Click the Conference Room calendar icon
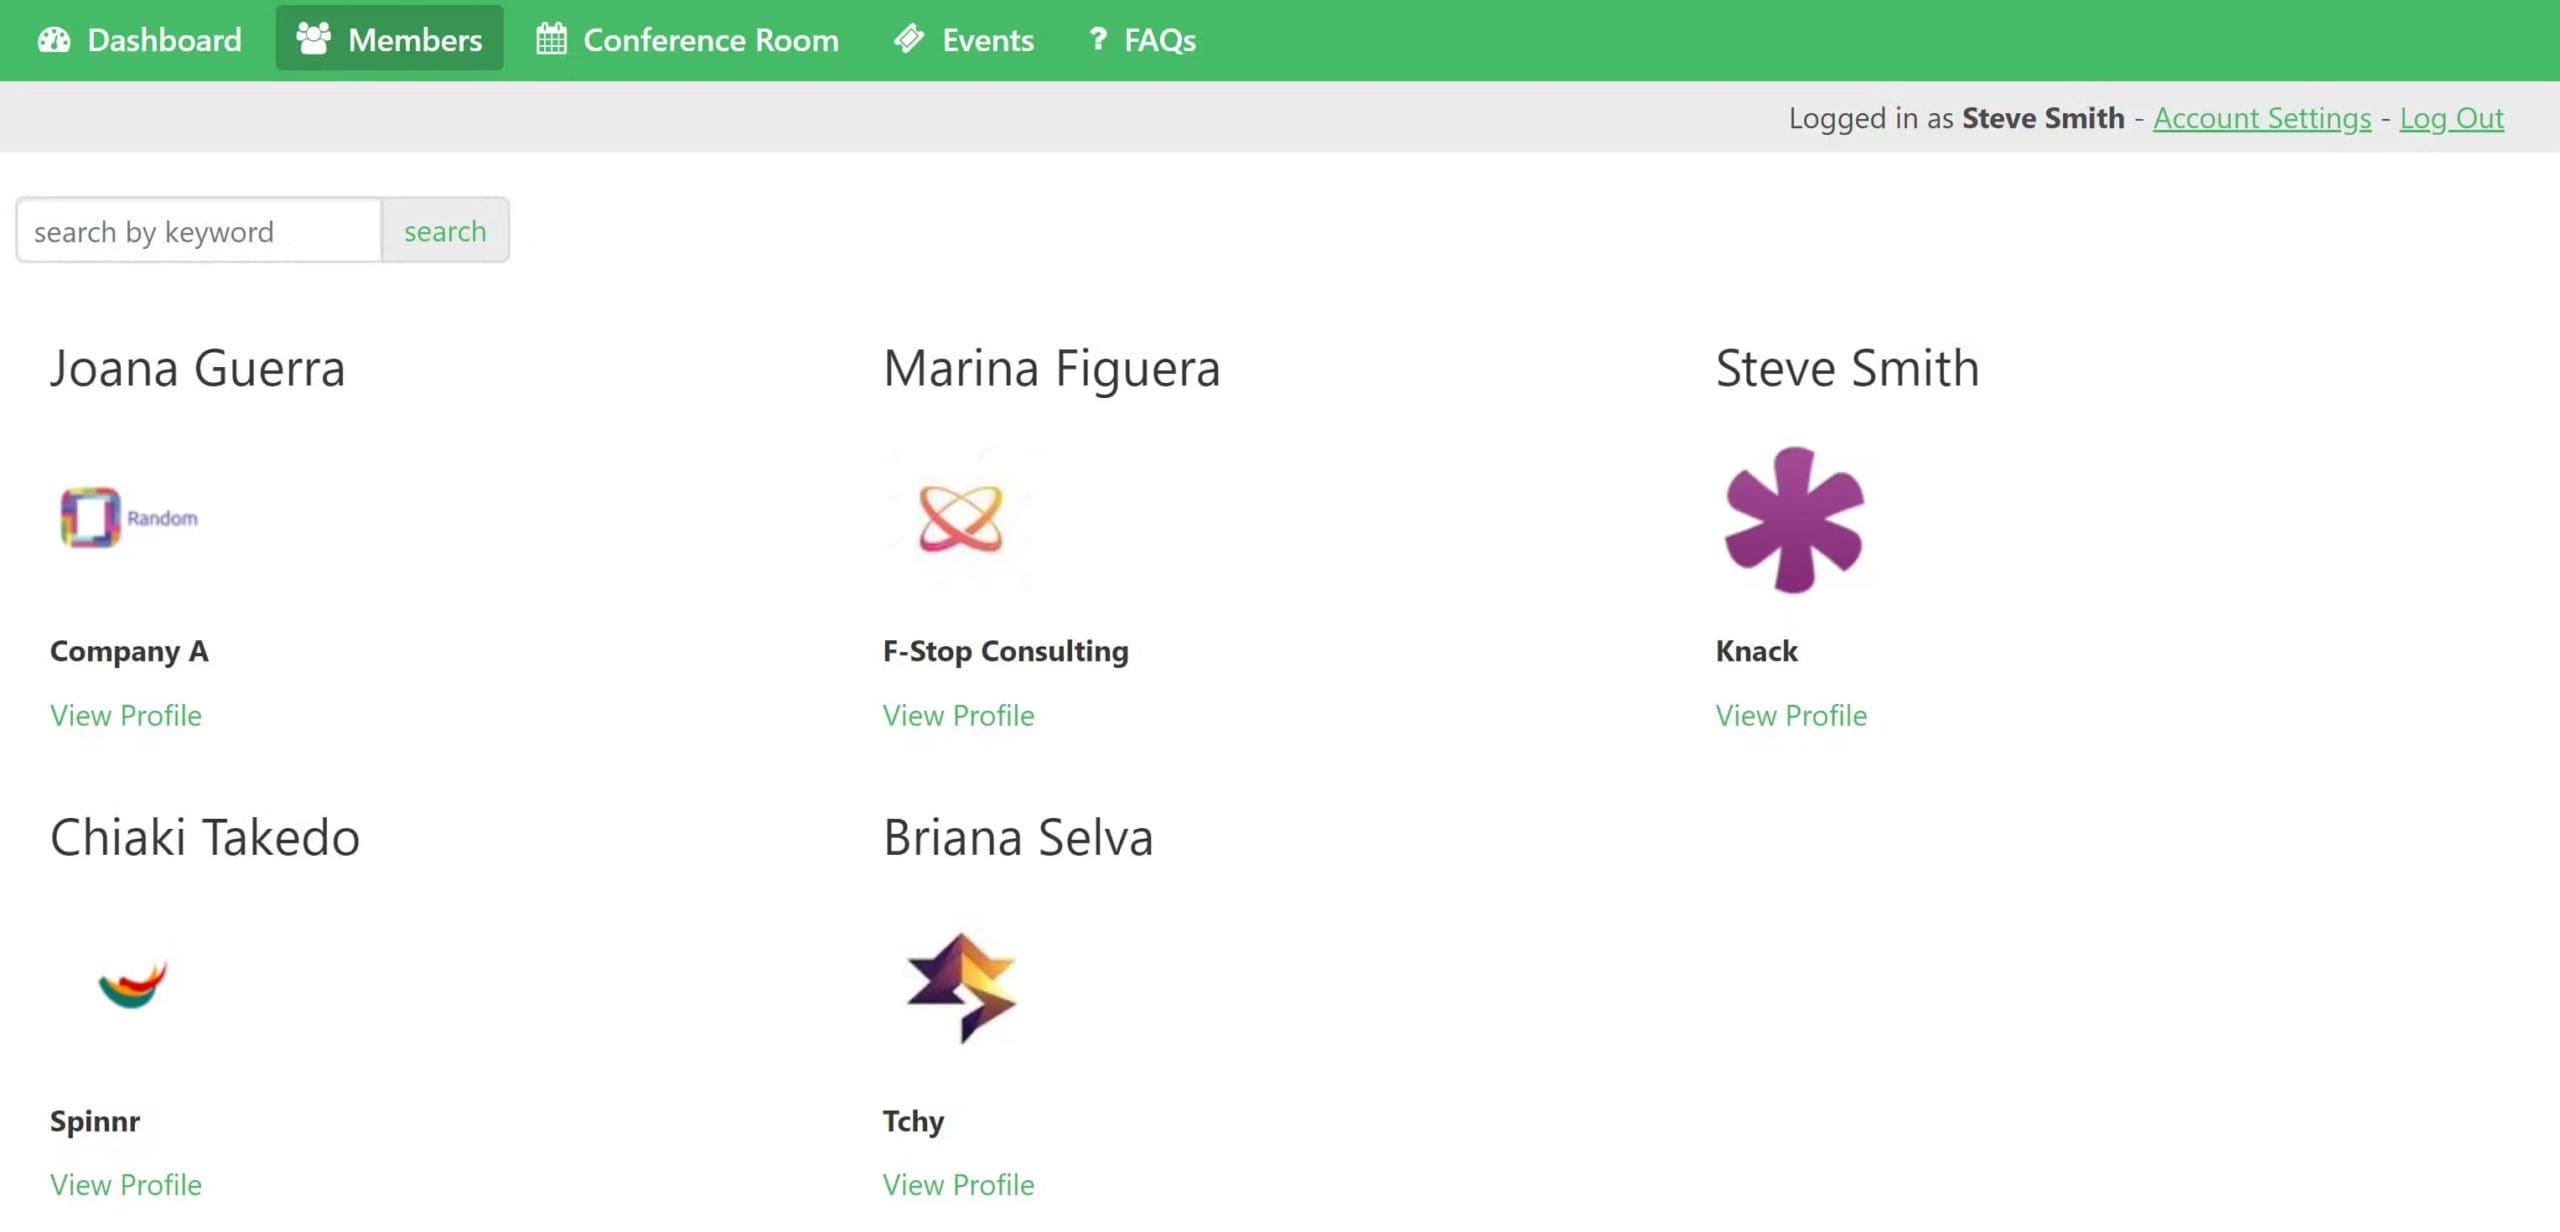 tap(551, 40)
